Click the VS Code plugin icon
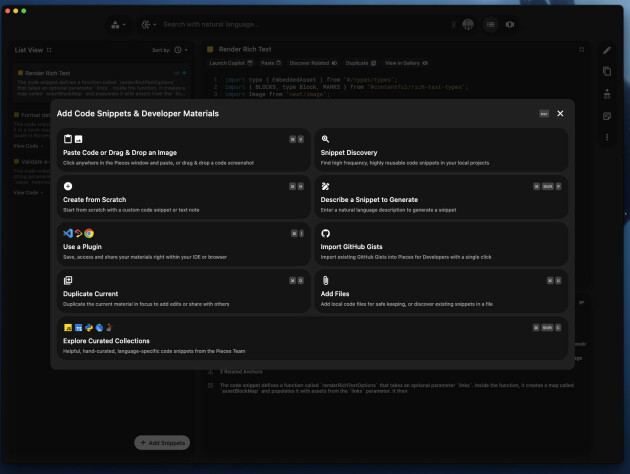Image resolution: width=630 pixels, height=474 pixels. pyautogui.click(x=68, y=233)
